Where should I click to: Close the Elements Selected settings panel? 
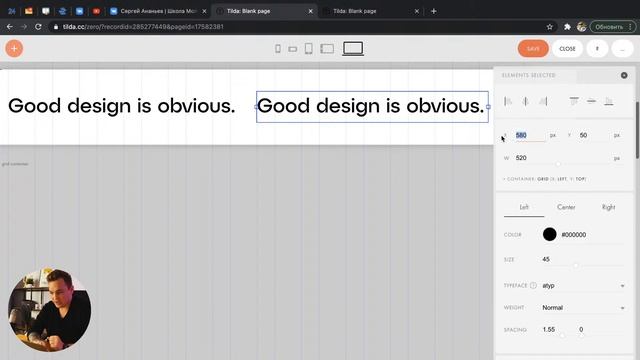[x=624, y=76]
